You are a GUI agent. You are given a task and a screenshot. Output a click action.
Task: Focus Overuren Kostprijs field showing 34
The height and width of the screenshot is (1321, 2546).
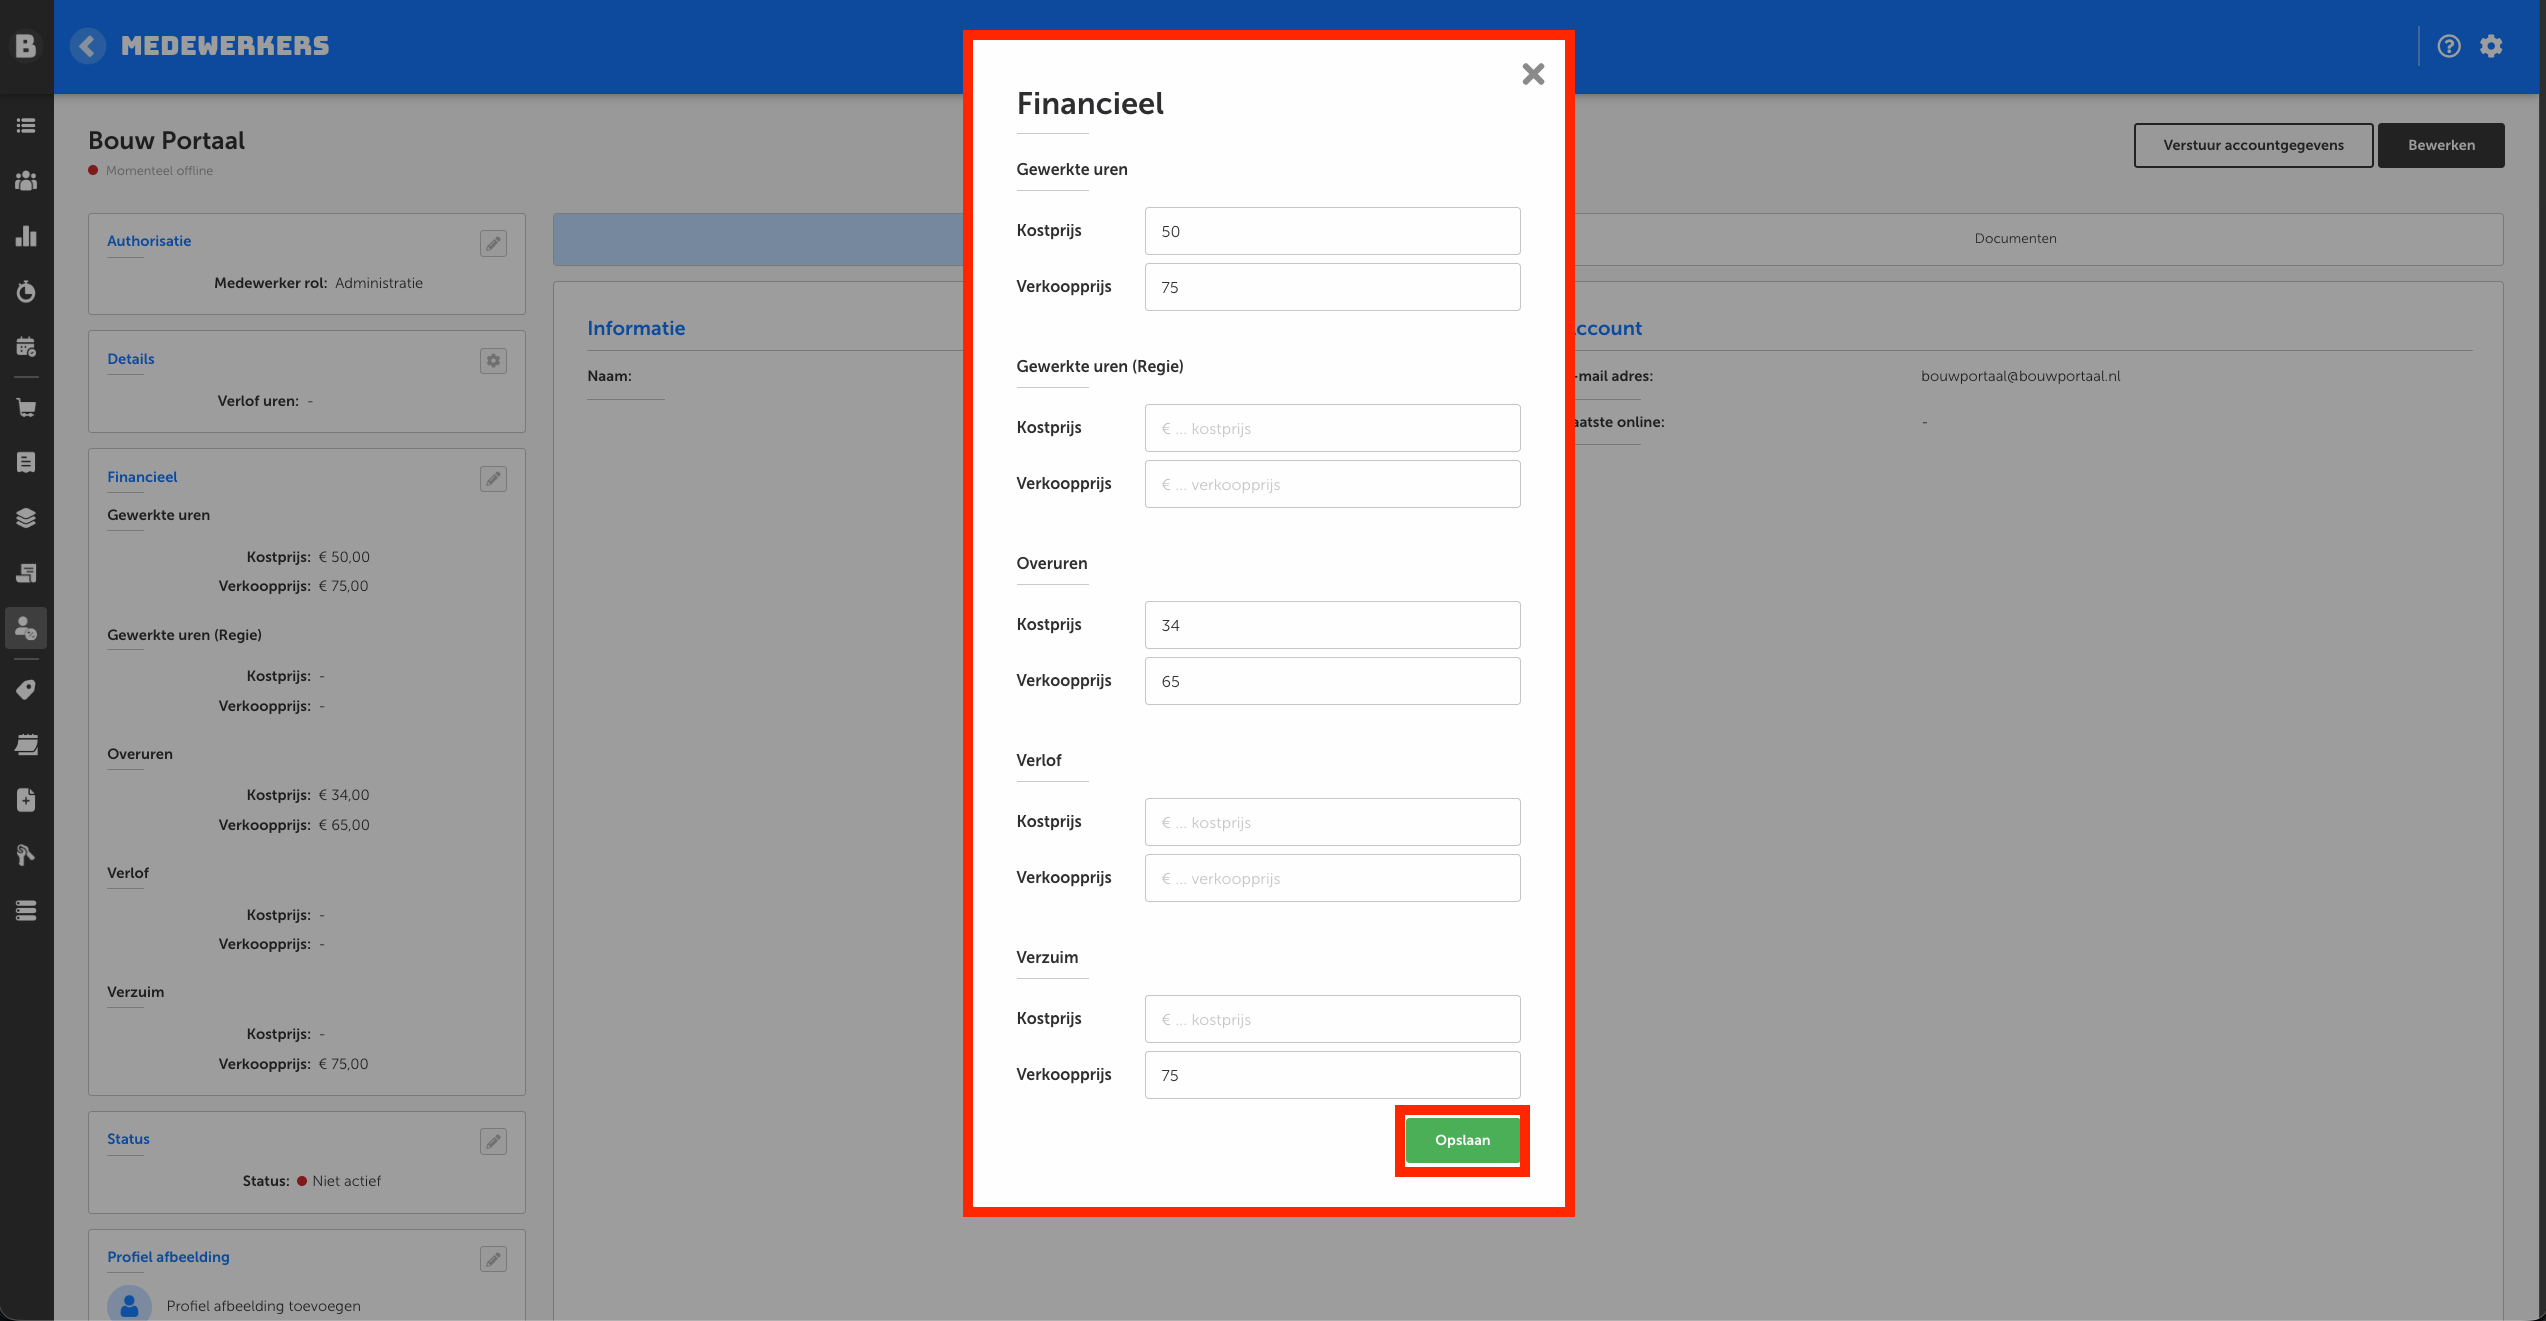[x=1332, y=625]
